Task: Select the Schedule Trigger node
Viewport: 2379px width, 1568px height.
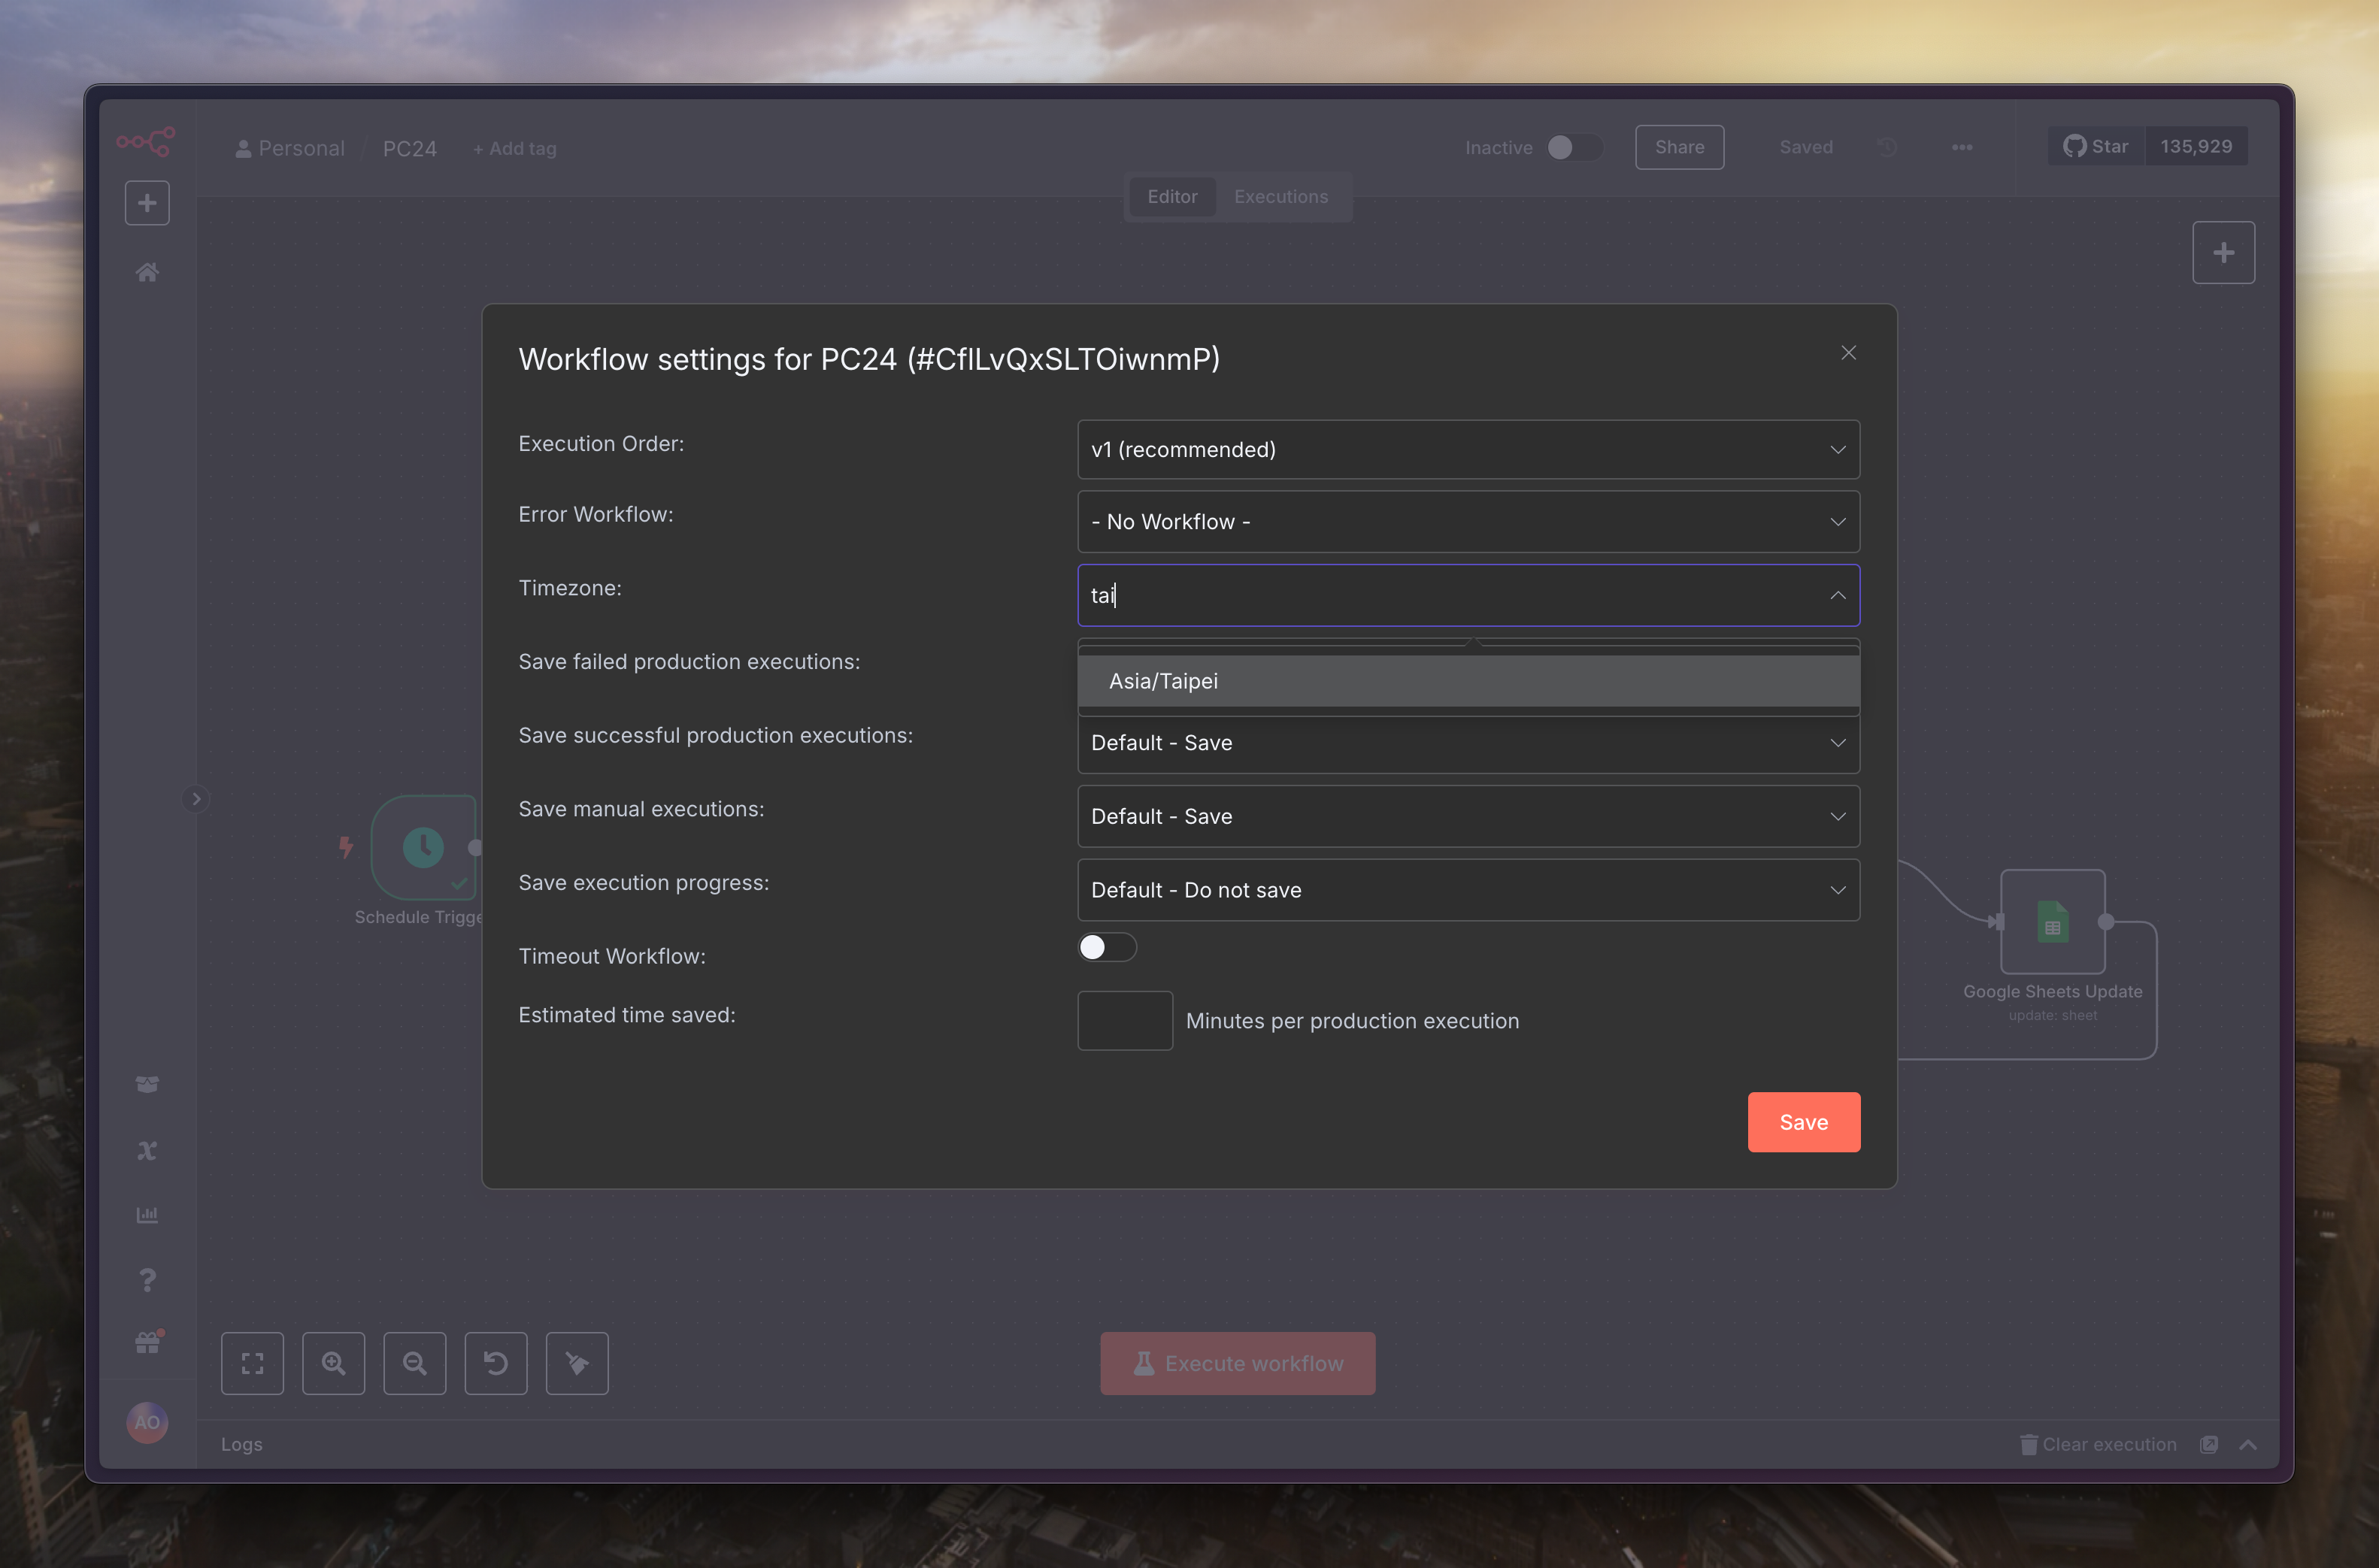Action: 423,847
